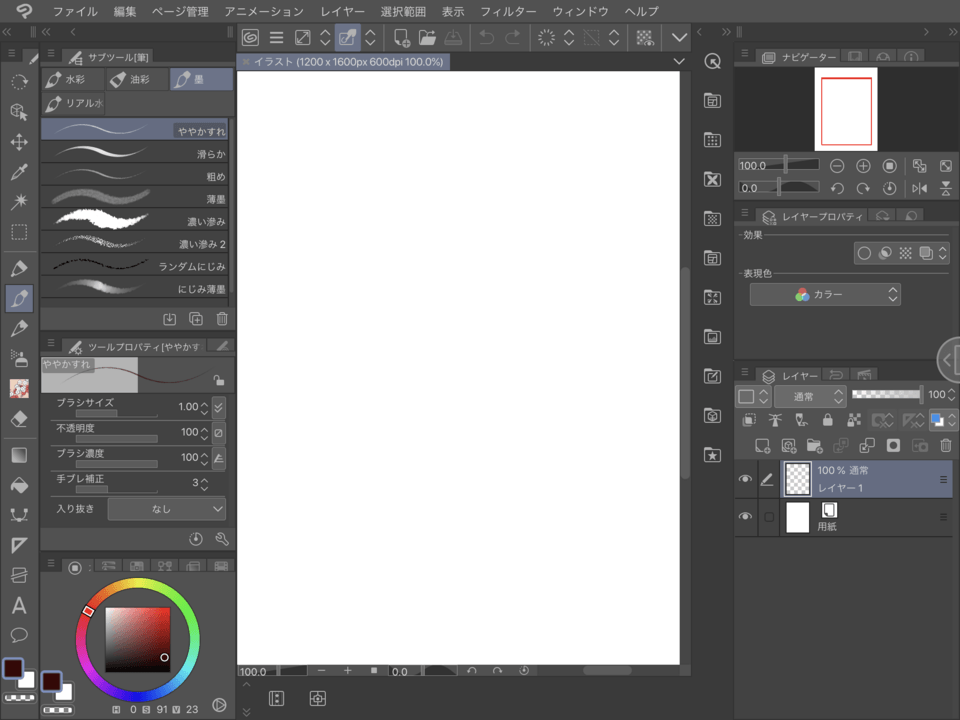This screenshot has width=960, height=720.
Task: Select the Eyedropper tool
Action: (x=19, y=172)
